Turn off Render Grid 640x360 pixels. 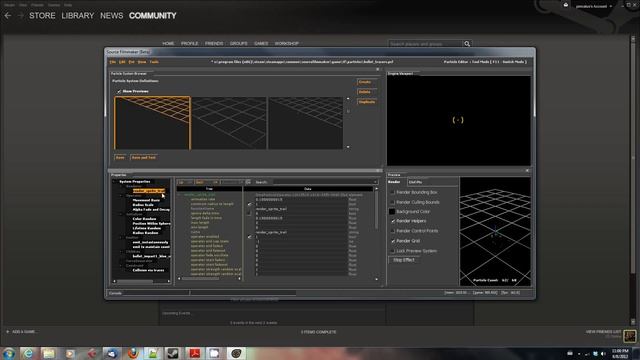click(393, 241)
